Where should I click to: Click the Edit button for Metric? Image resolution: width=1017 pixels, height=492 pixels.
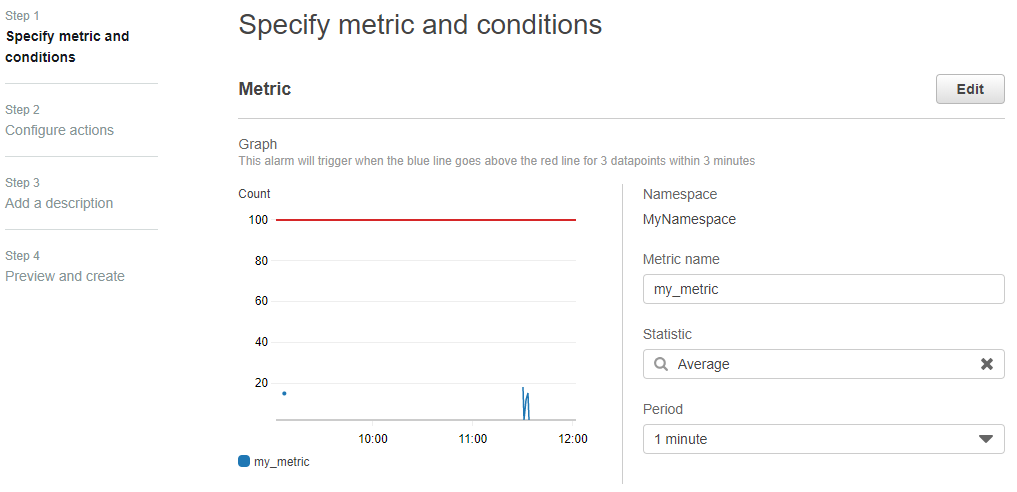click(x=970, y=89)
